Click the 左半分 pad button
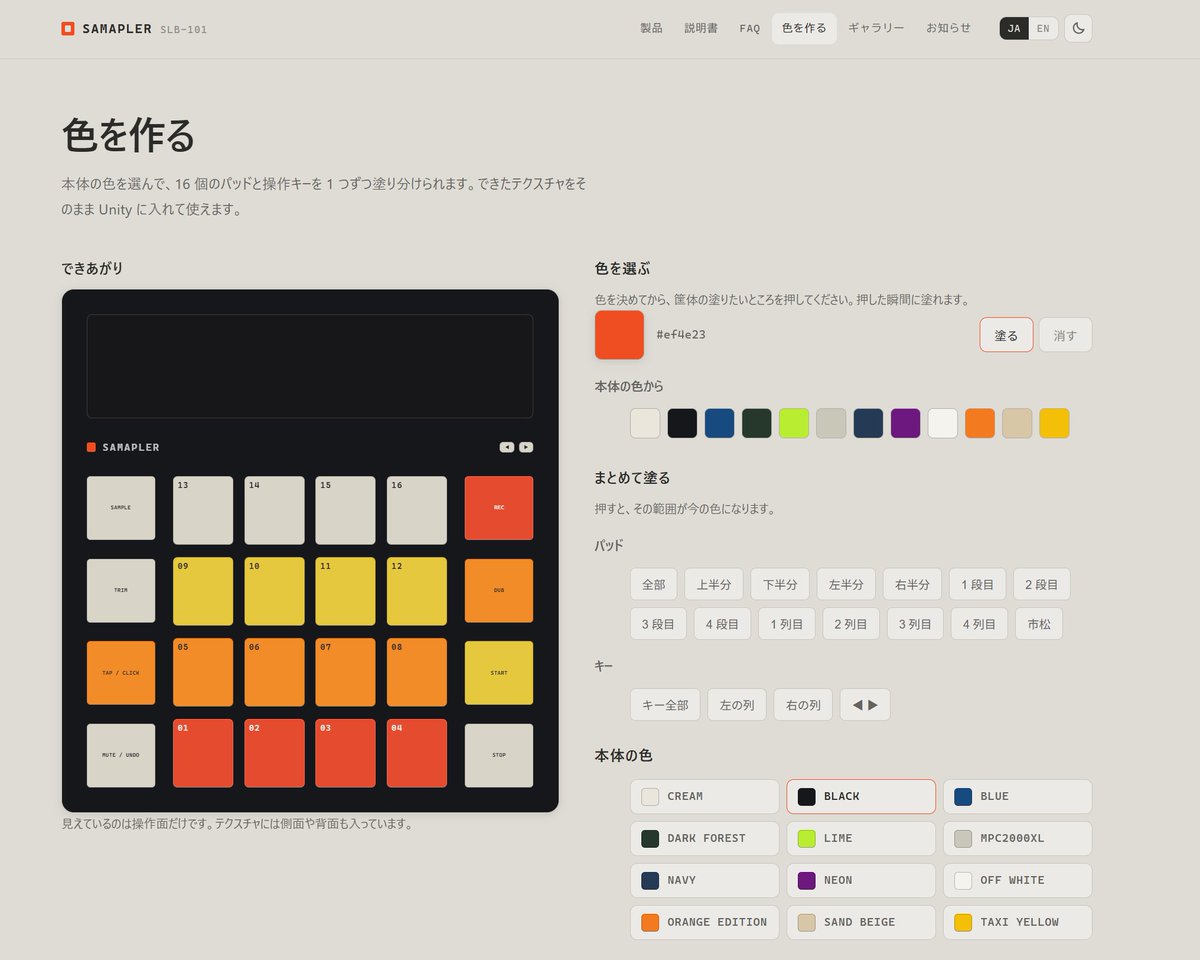Viewport: 1200px width, 960px height. coord(846,584)
